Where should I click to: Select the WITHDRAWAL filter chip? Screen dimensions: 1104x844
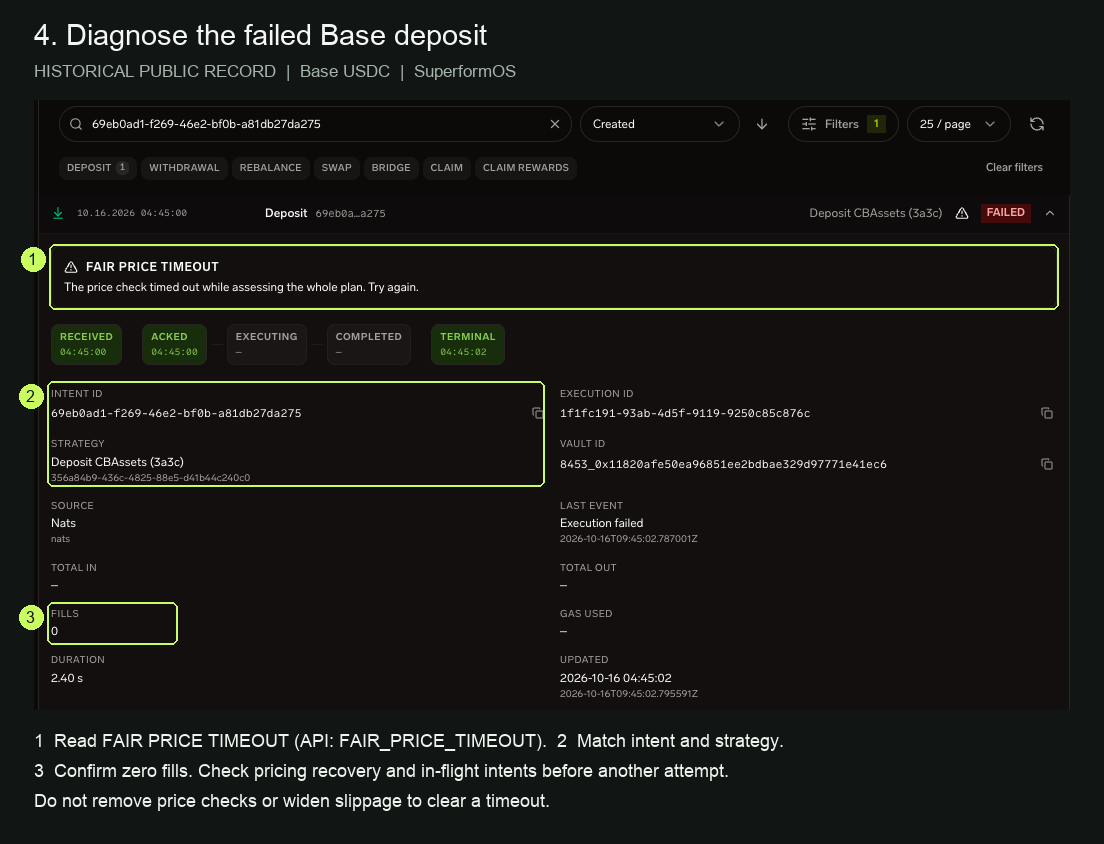tap(184, 168)
